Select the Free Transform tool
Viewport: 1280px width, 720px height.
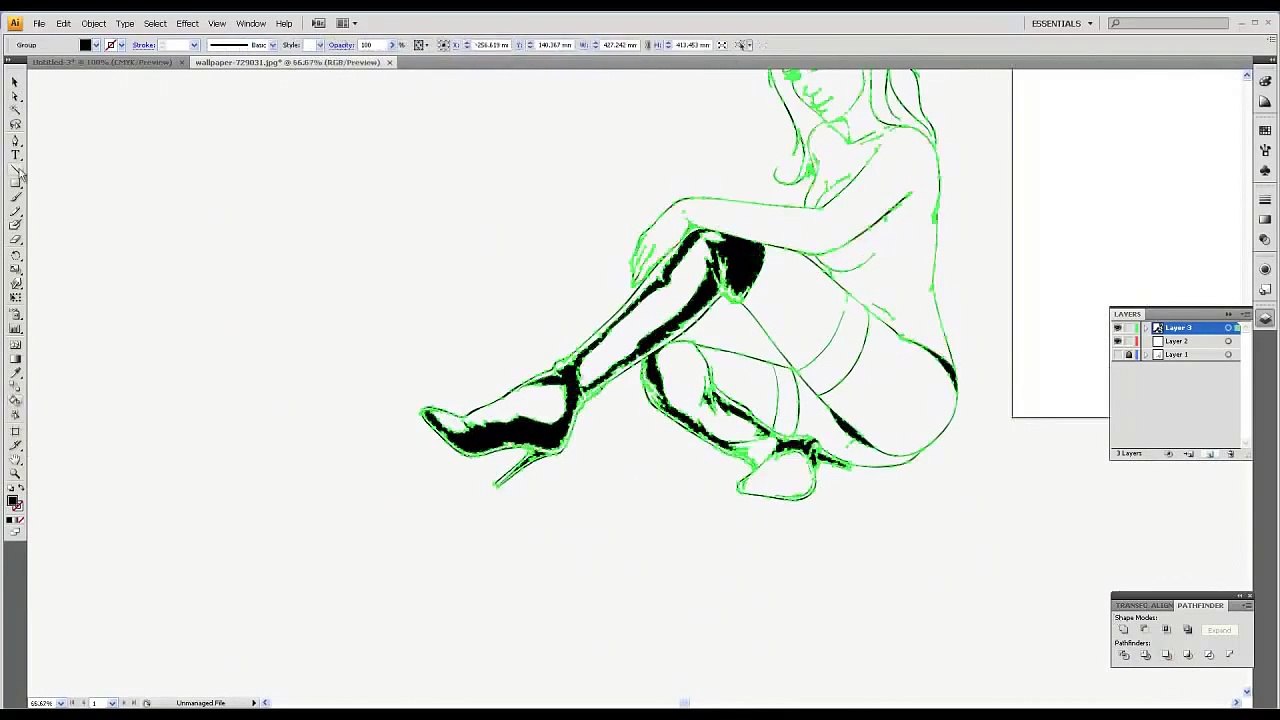pos(15,298)
